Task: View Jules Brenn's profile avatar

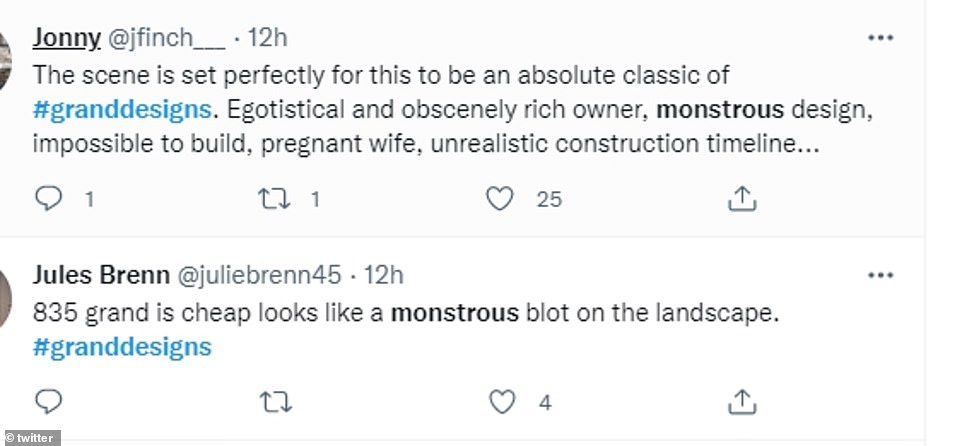Action: (x=5, y=290)
